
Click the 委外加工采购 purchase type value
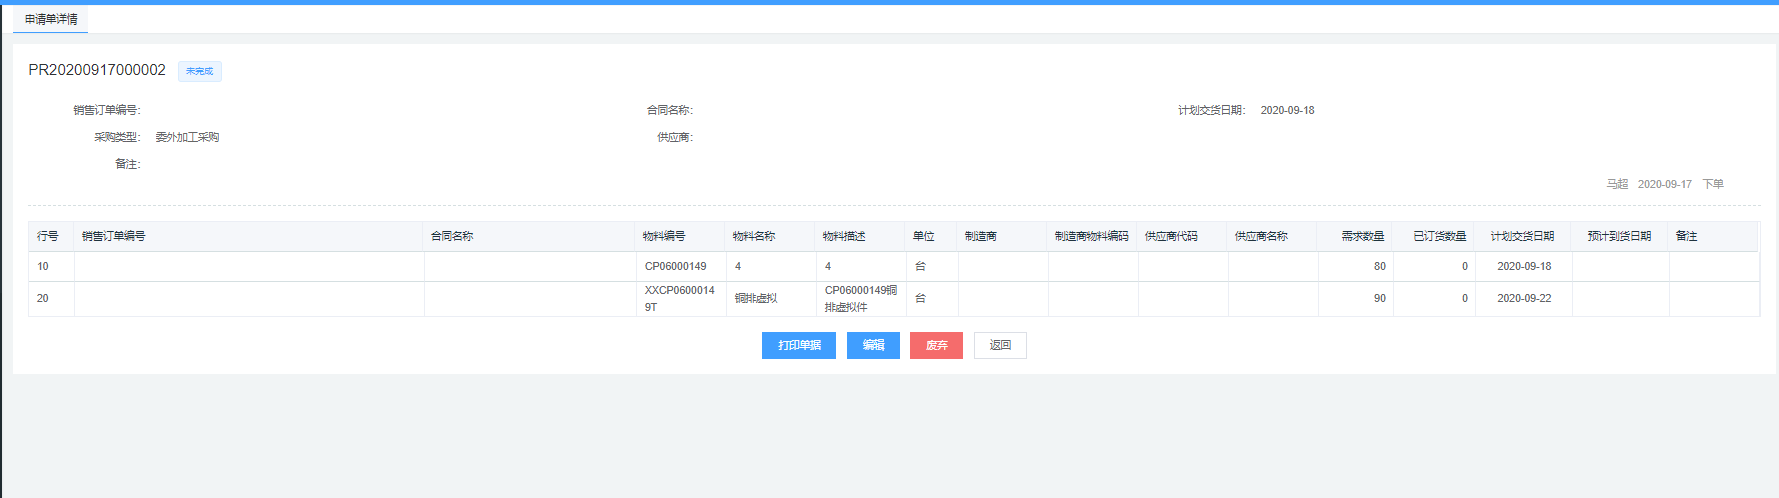coord(187,137)
